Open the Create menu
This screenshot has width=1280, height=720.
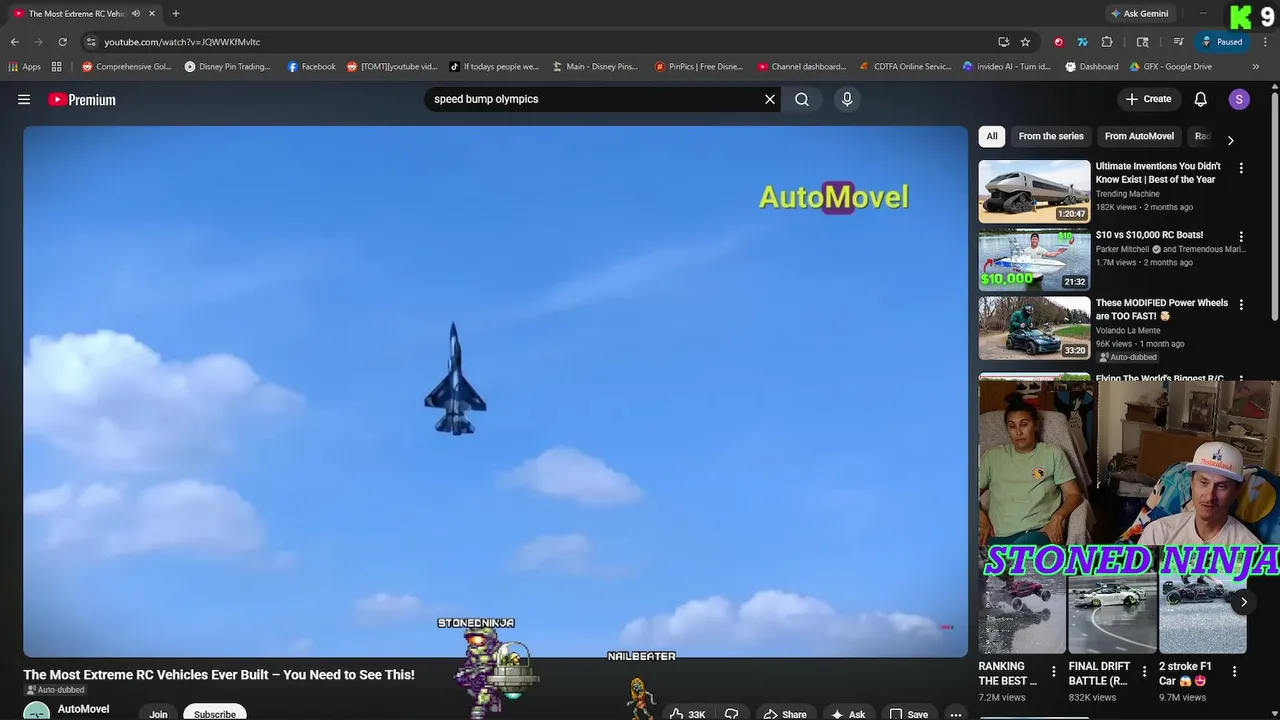click(1148, 99)
